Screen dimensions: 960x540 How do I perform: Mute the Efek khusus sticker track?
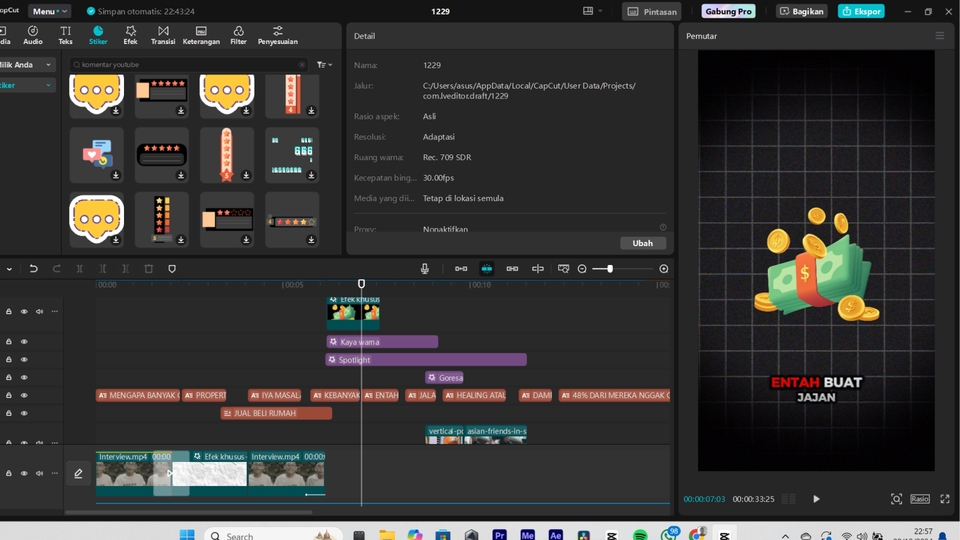39,312
